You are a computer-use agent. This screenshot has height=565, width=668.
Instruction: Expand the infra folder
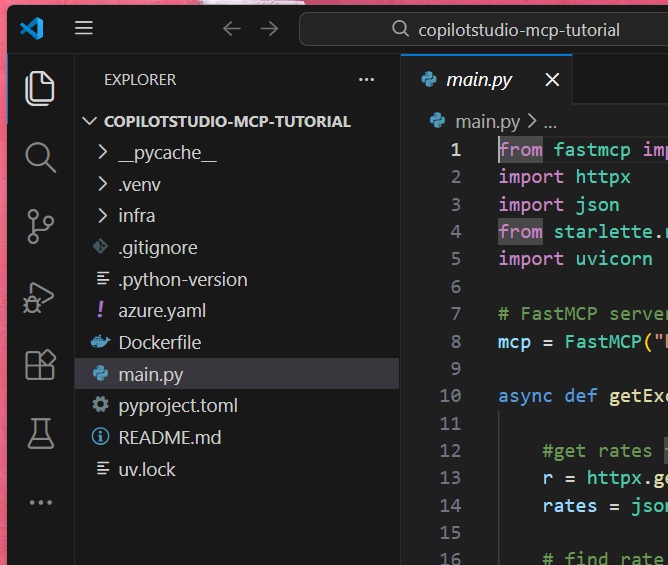coord(136,216)
